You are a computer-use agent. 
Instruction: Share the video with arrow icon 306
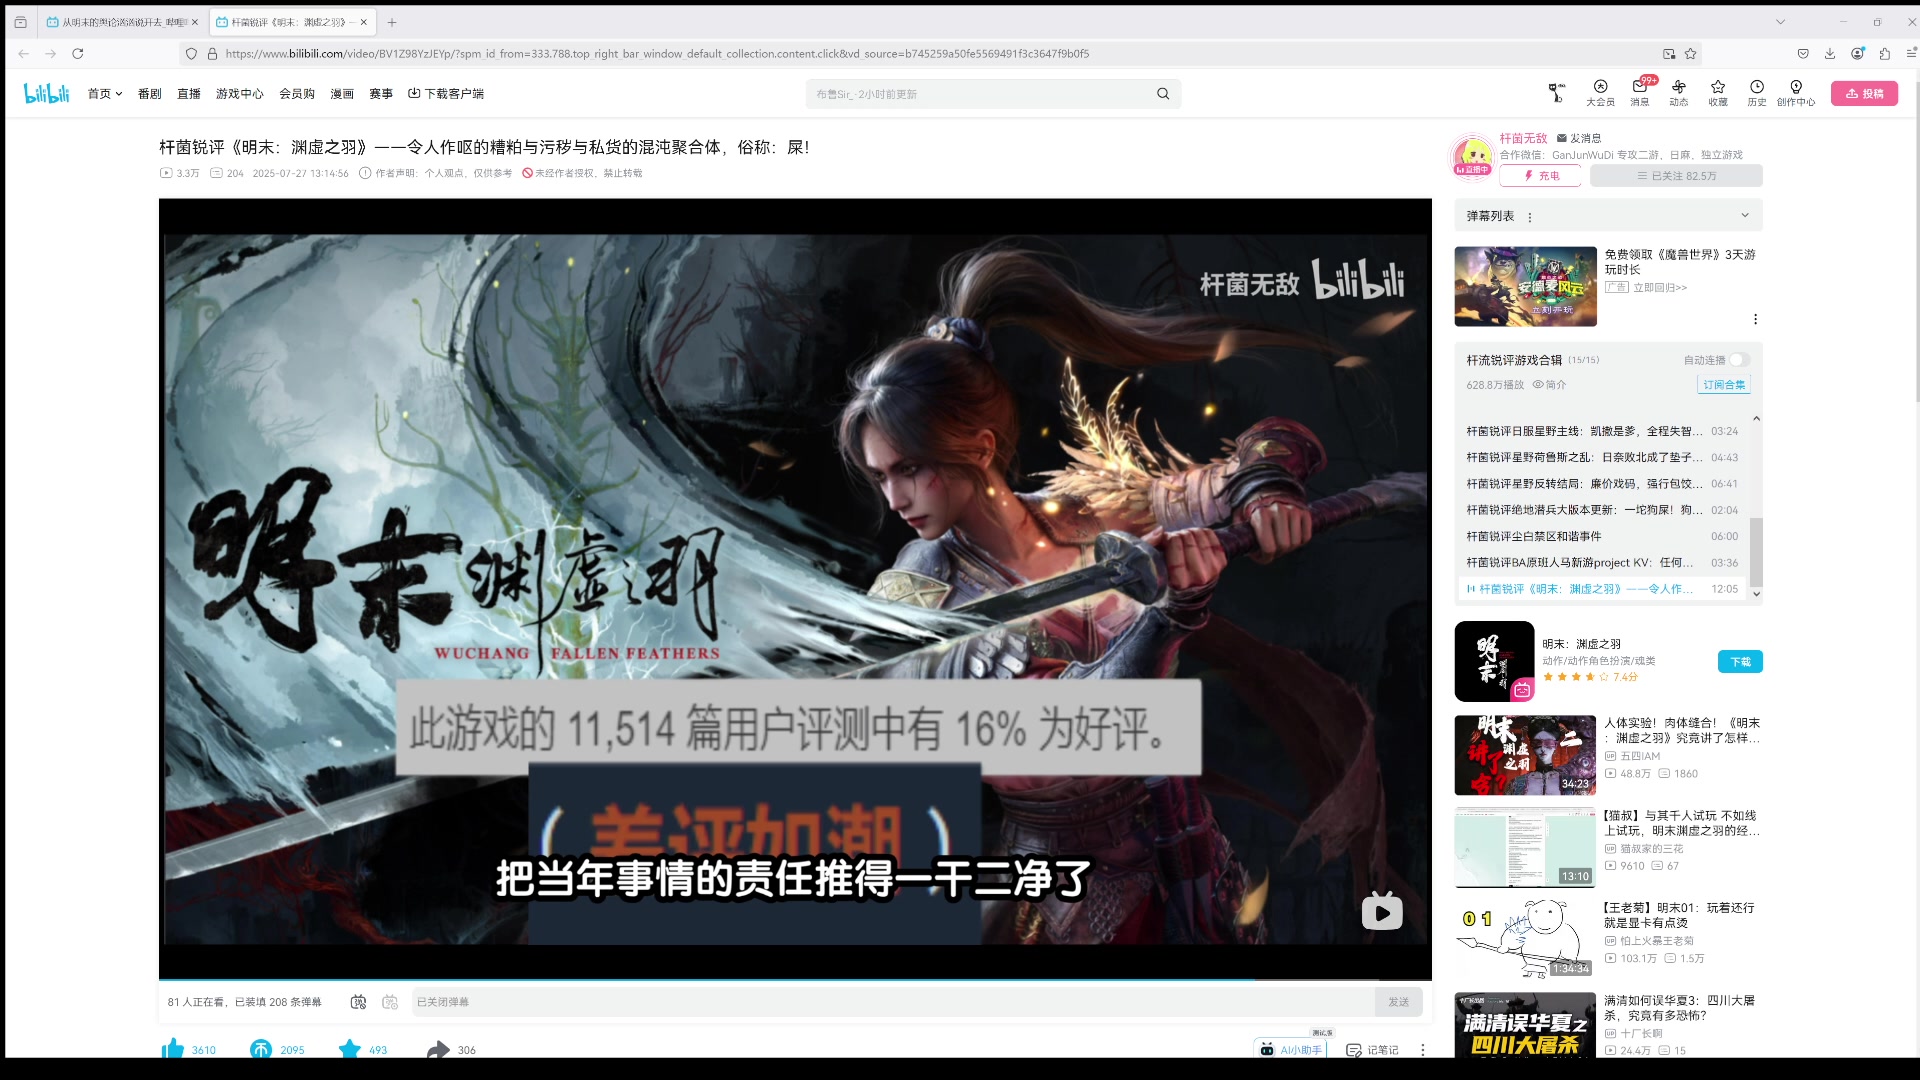[438, 1049]
